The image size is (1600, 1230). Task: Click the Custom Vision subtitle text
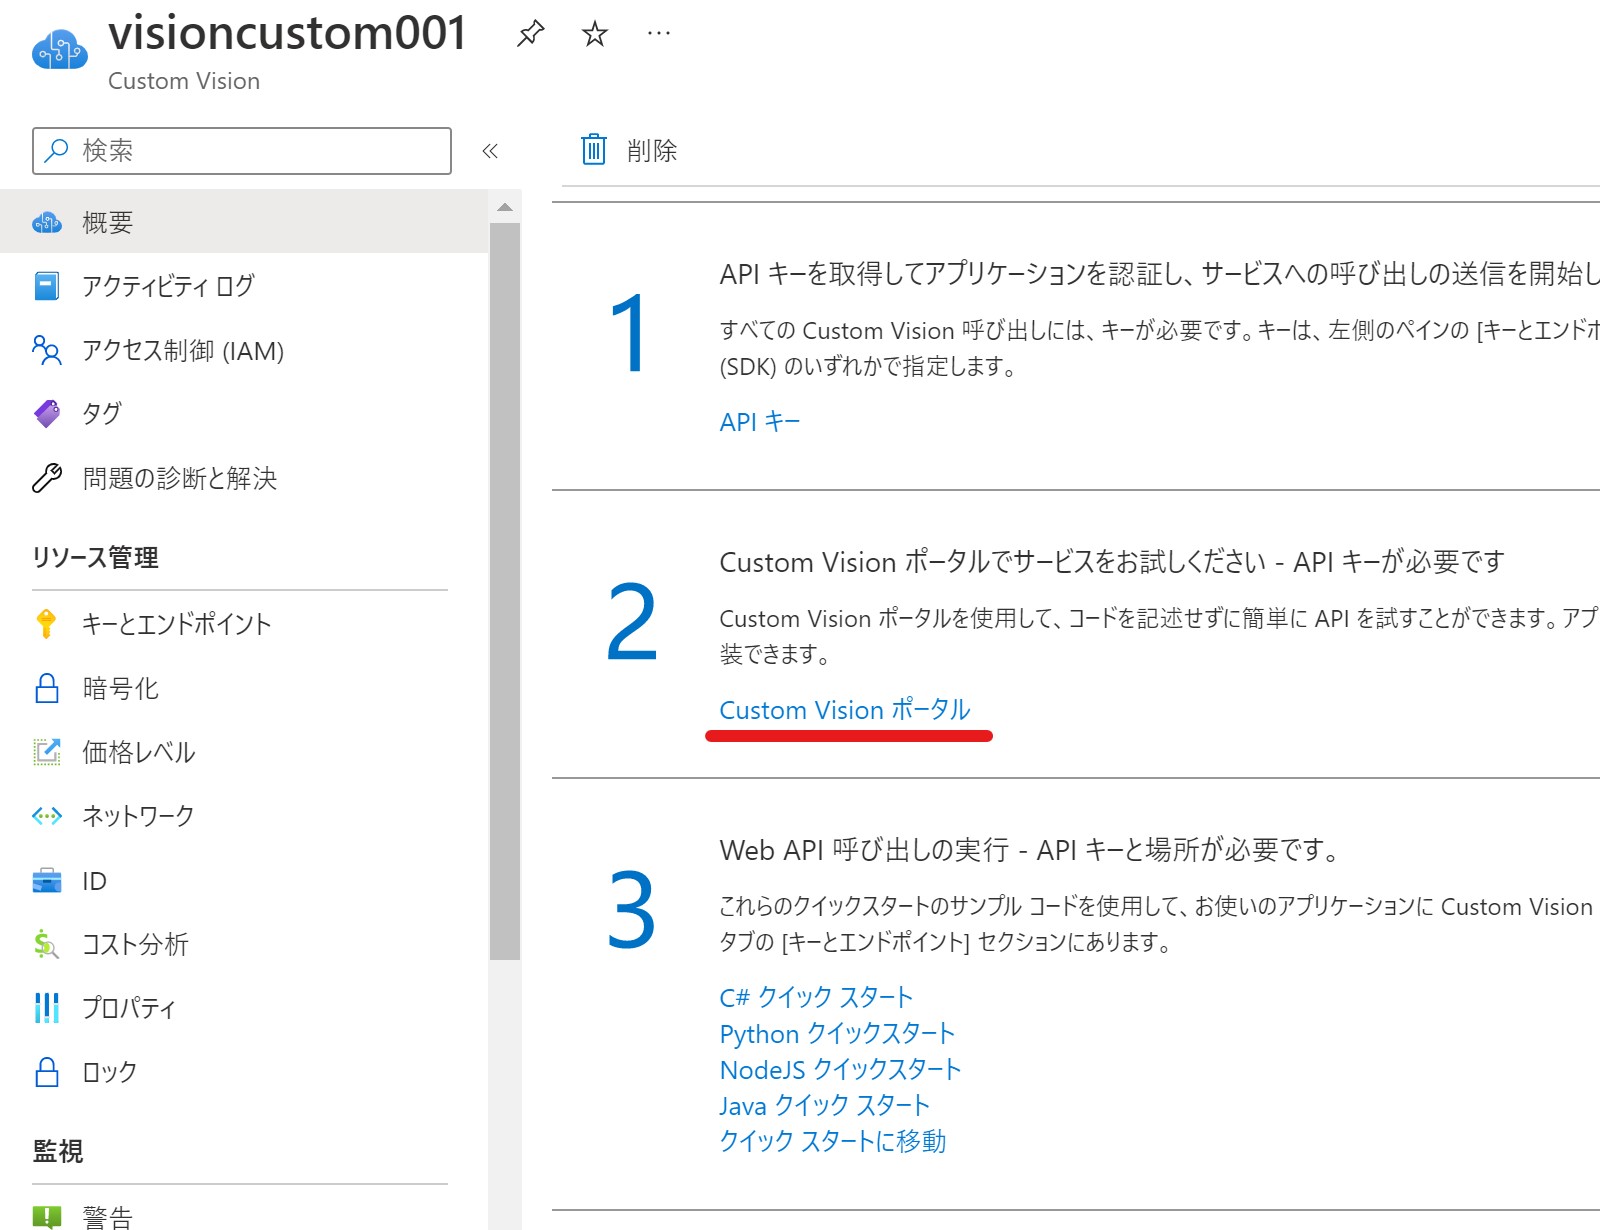(x=184, y=81)
